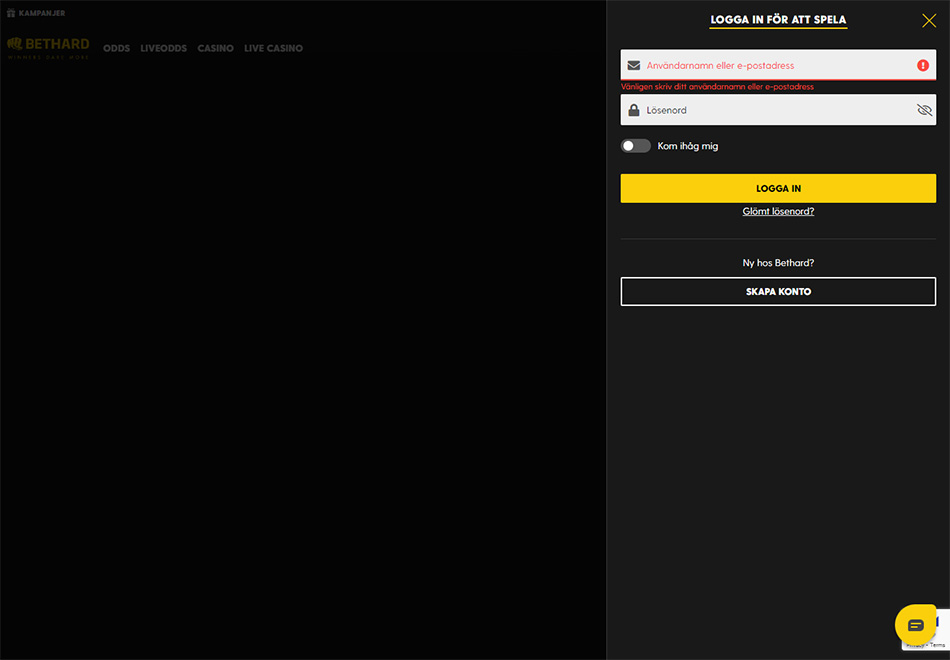Open the Glömt lösenord? link
This screenshot has height=660, width=950.
tap(778, 211)
